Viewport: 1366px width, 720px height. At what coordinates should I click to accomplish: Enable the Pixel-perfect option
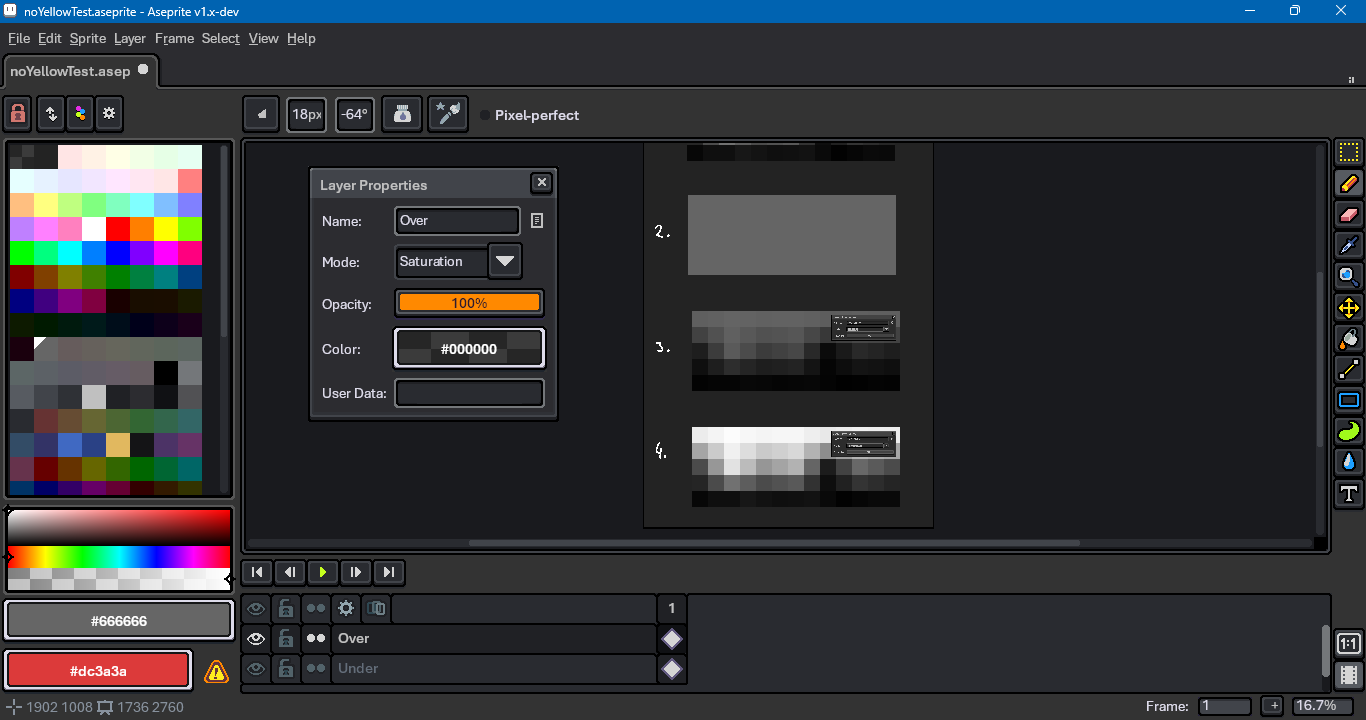[x=485, y=115]
